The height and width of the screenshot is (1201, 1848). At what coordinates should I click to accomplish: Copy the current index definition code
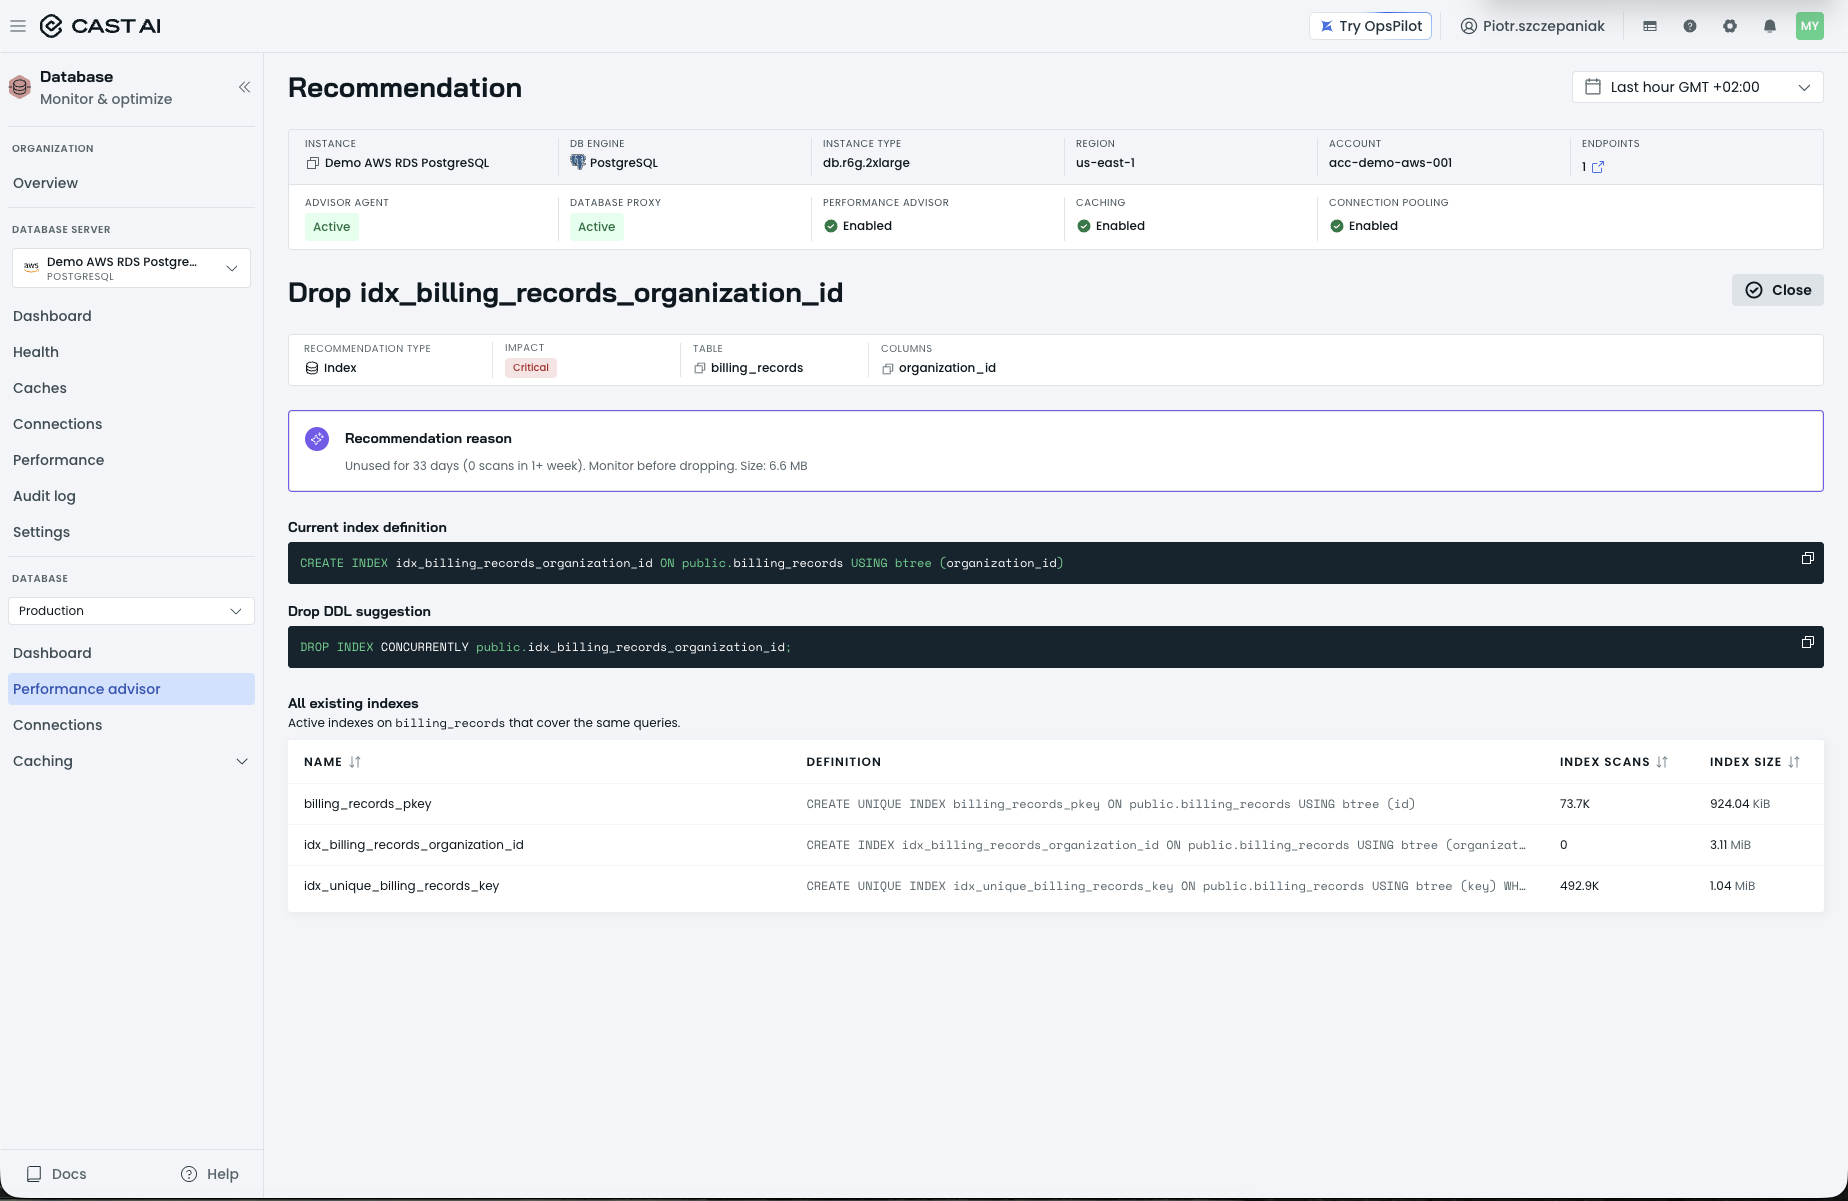(x=1807, y=558)
